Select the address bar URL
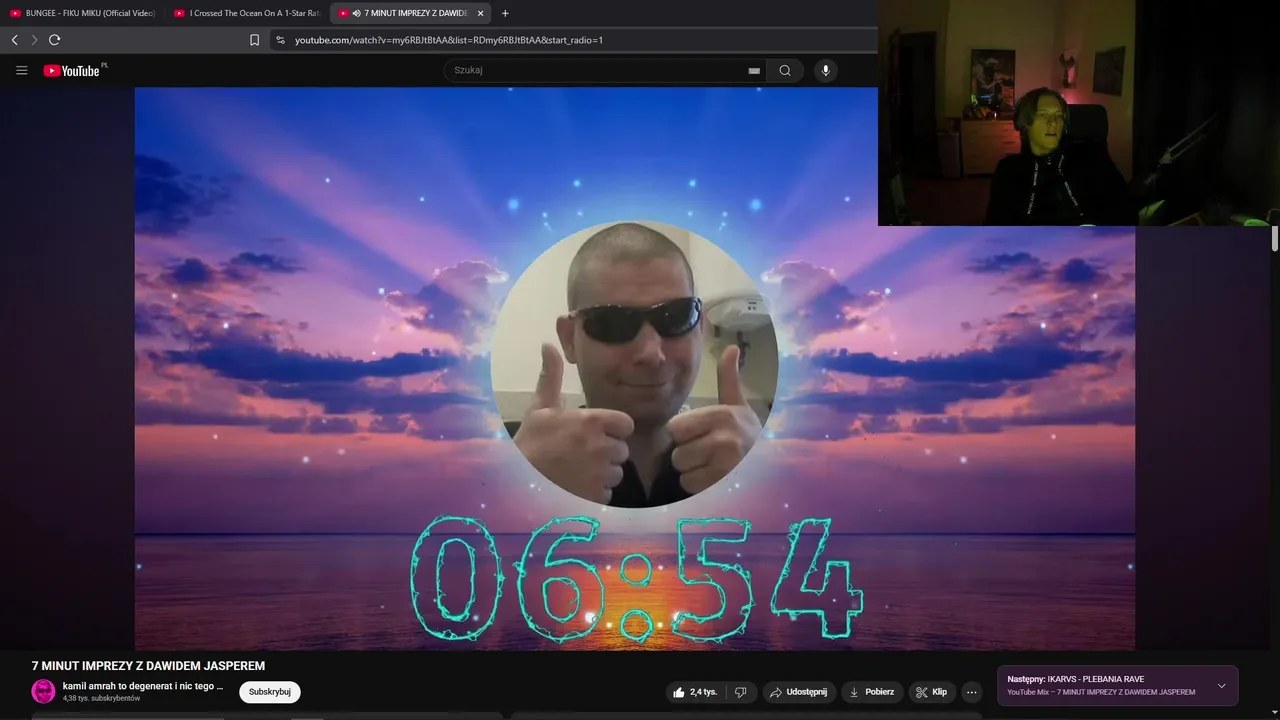 (448, 40)
